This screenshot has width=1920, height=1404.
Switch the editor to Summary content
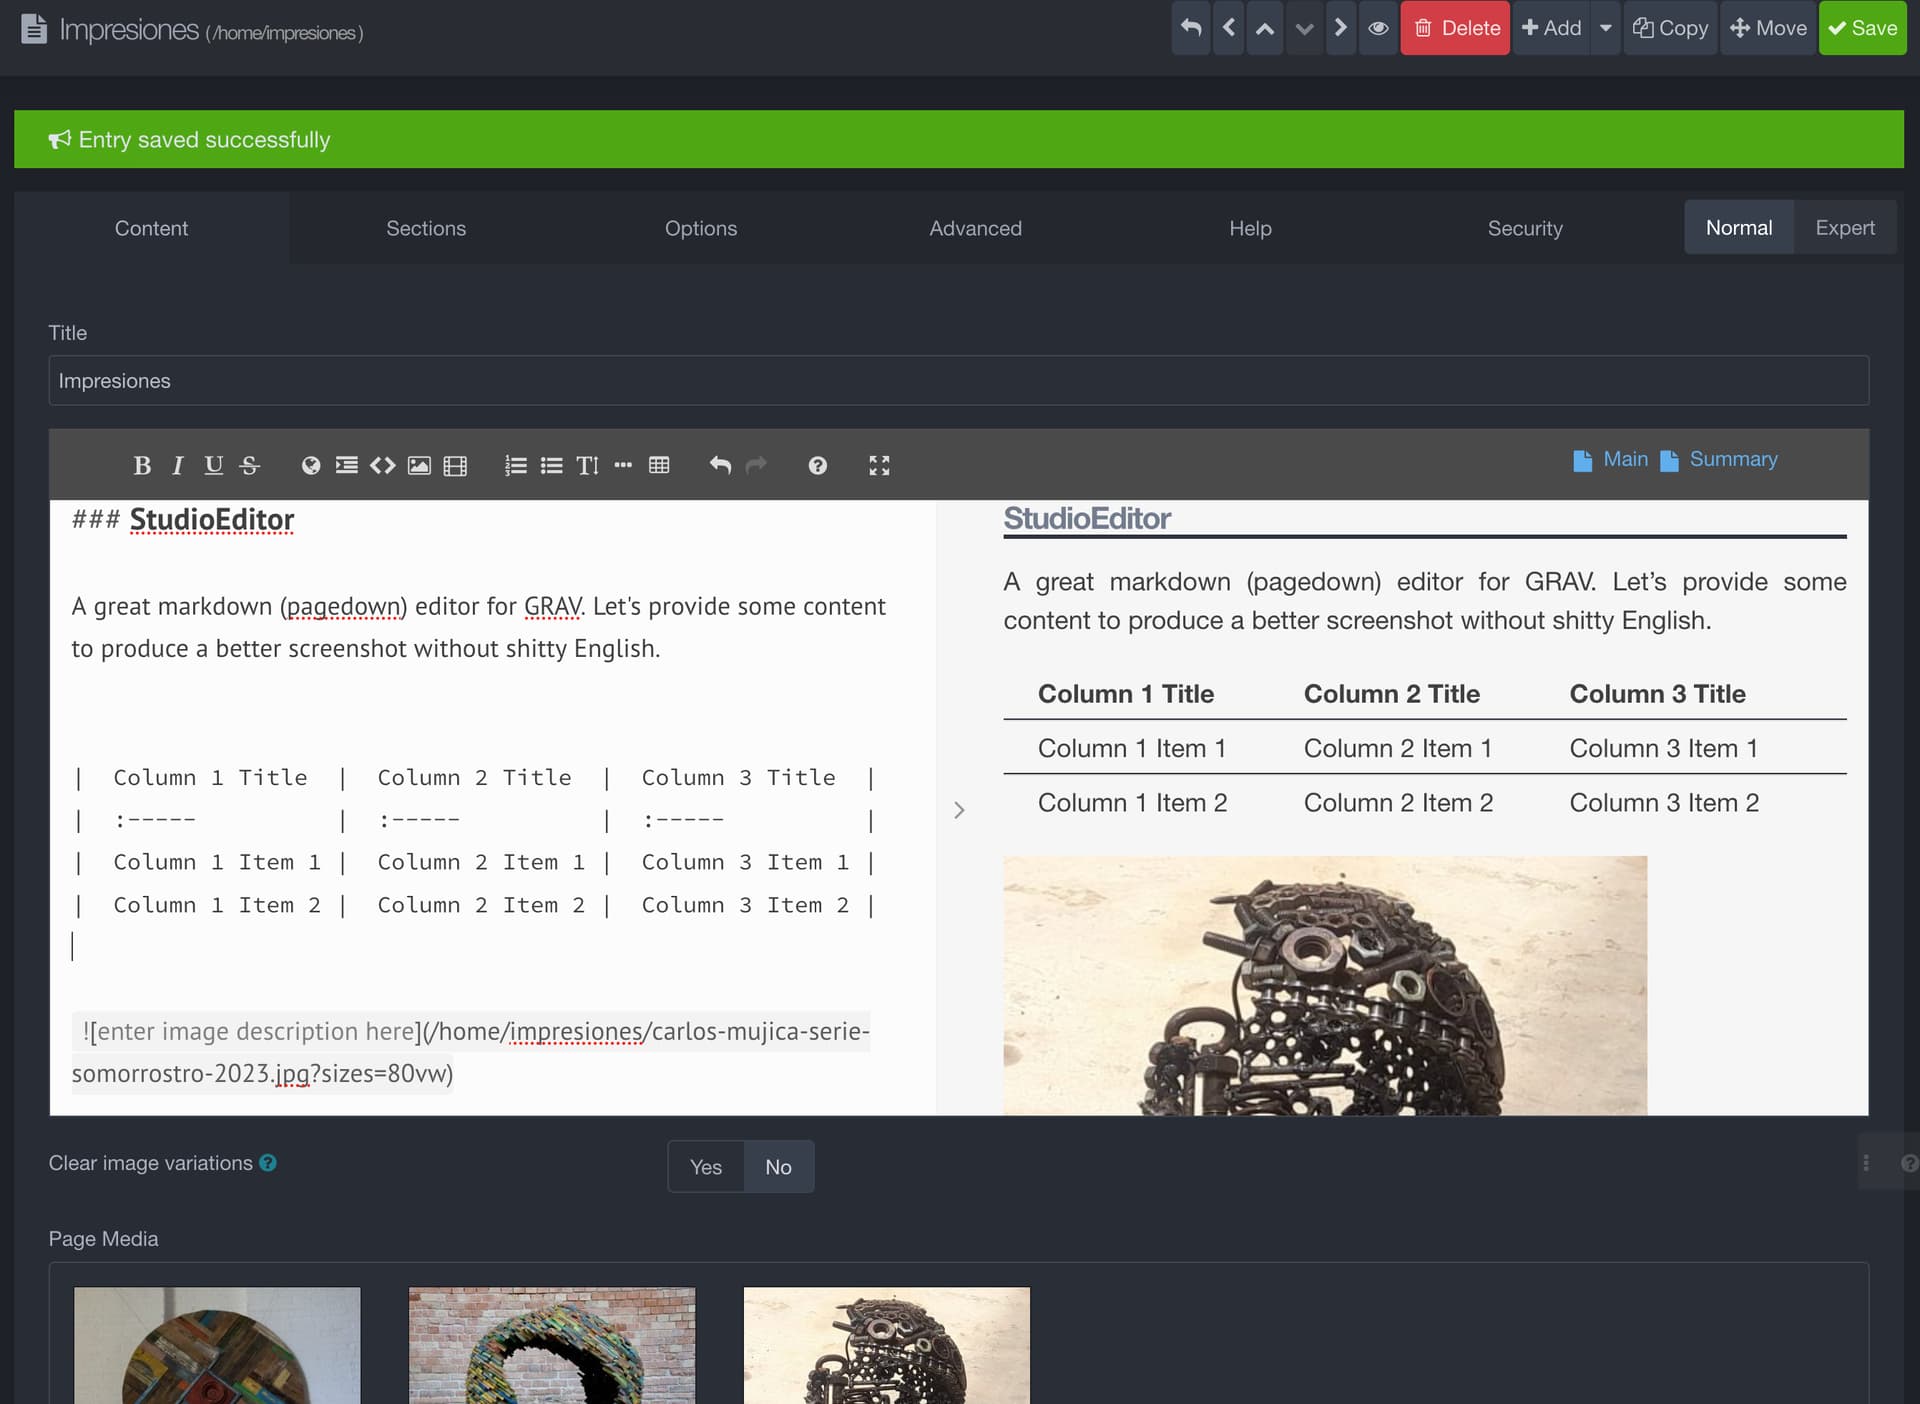[1719, 459]
